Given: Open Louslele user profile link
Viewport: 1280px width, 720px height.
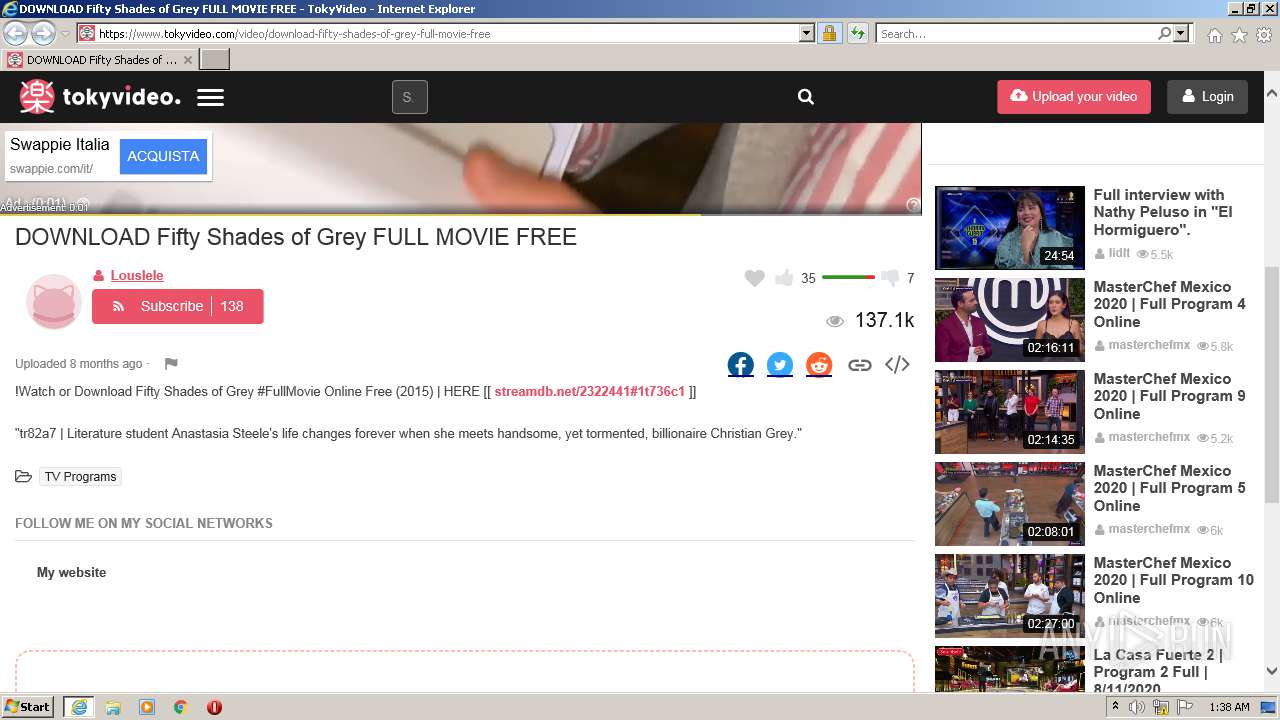Looking at the screenshot, I should tap(137, 275).
